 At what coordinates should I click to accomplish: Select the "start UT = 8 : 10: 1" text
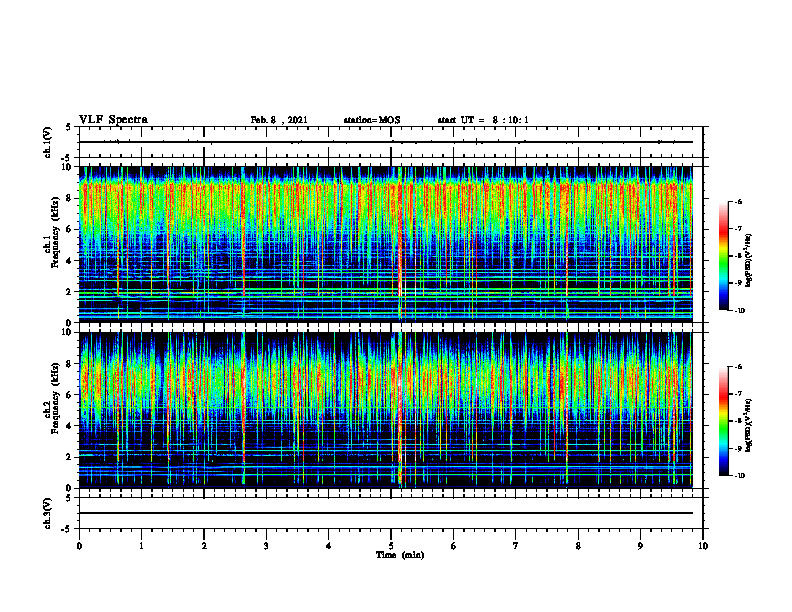click(x=483, y=120)
